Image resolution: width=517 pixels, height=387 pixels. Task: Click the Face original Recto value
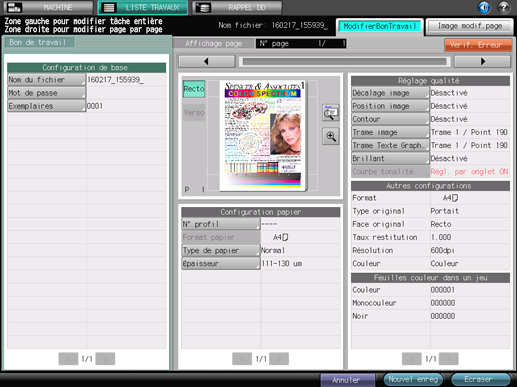(441, 224)
